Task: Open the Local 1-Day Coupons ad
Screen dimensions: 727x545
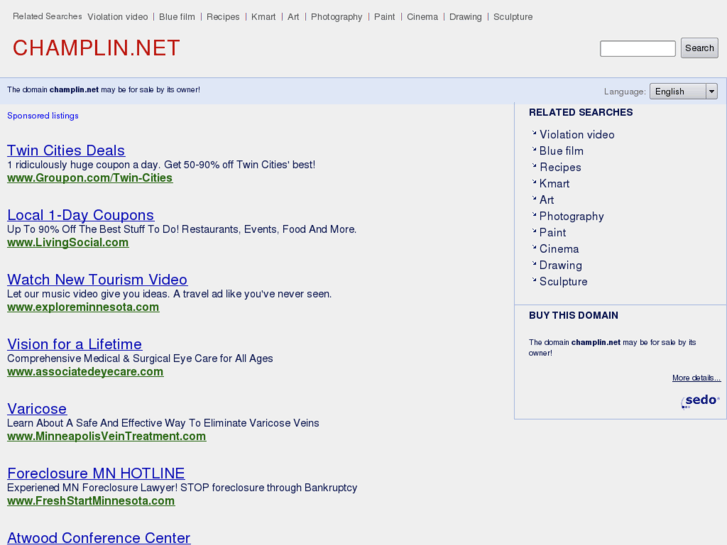Action: [81, 215]
